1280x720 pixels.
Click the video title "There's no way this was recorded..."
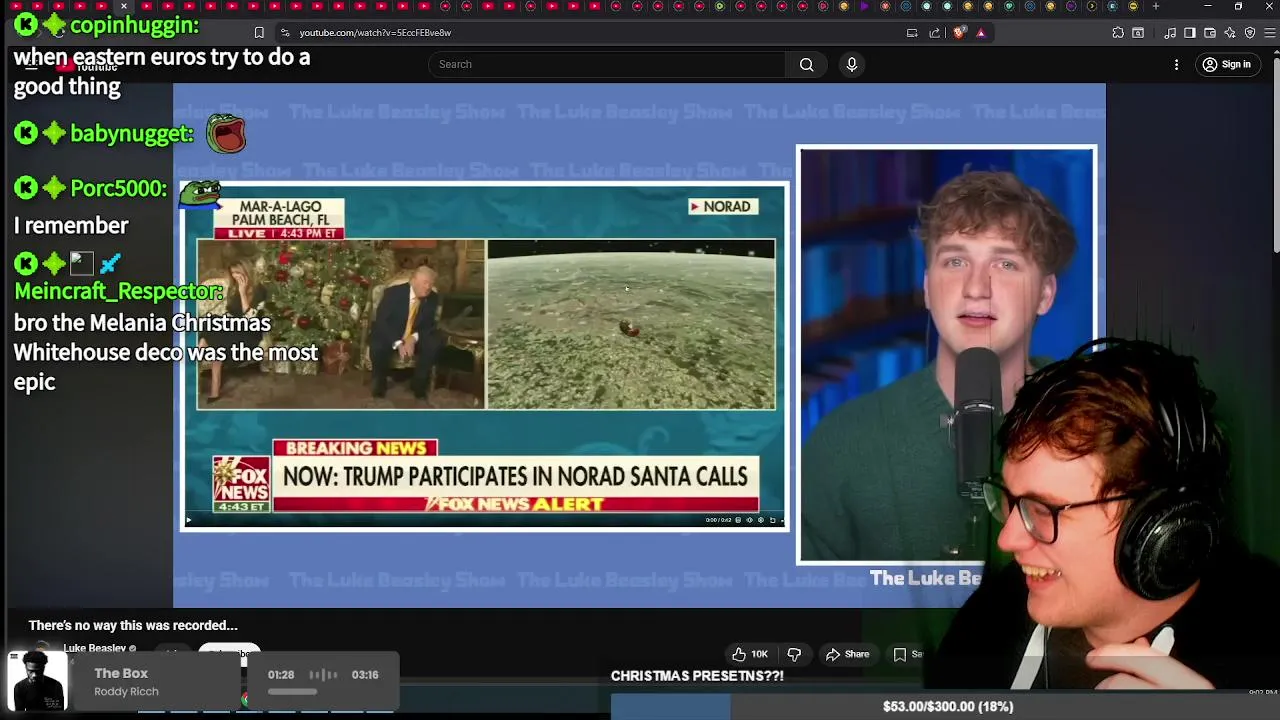[133, 625]
